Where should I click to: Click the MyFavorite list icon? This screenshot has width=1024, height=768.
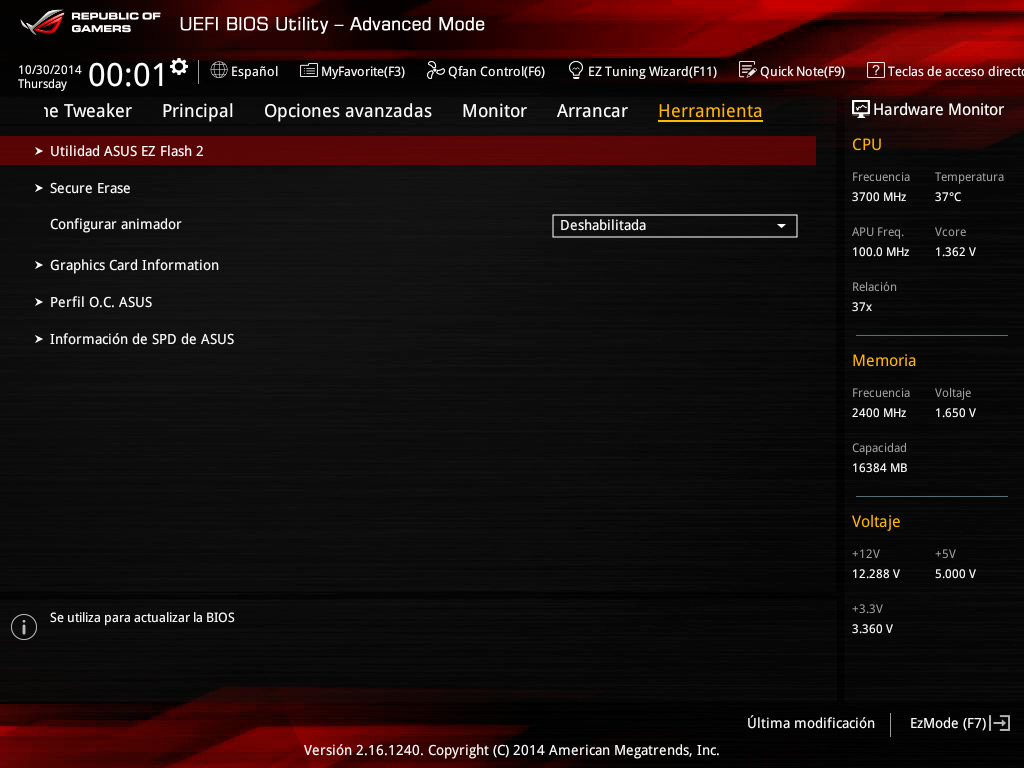(x=308, y=71)
